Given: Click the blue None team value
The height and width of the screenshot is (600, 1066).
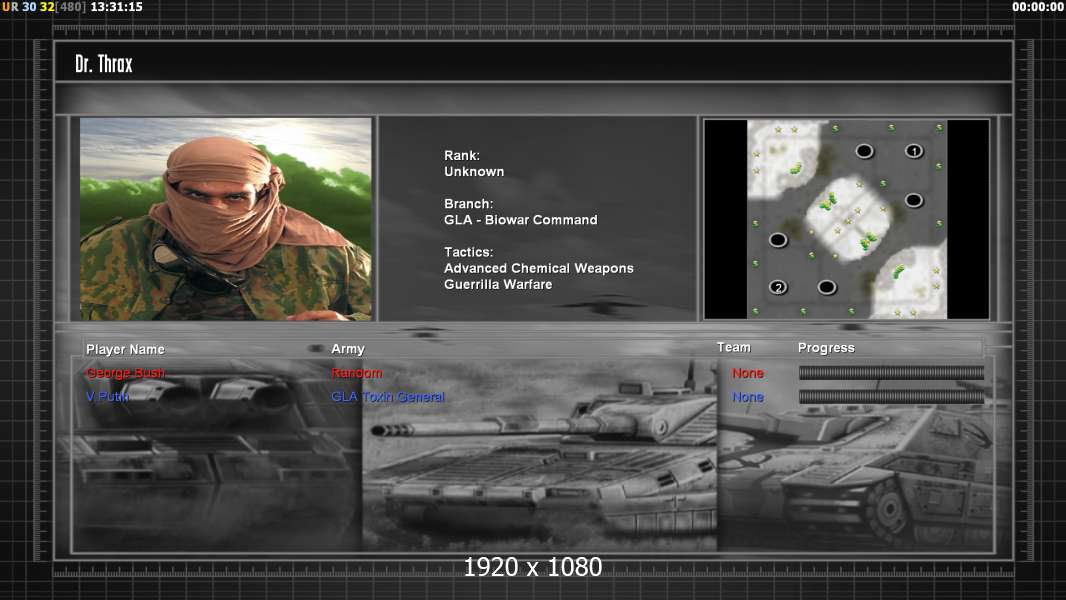Looking at the screenshot, I should tap(748, 397).
